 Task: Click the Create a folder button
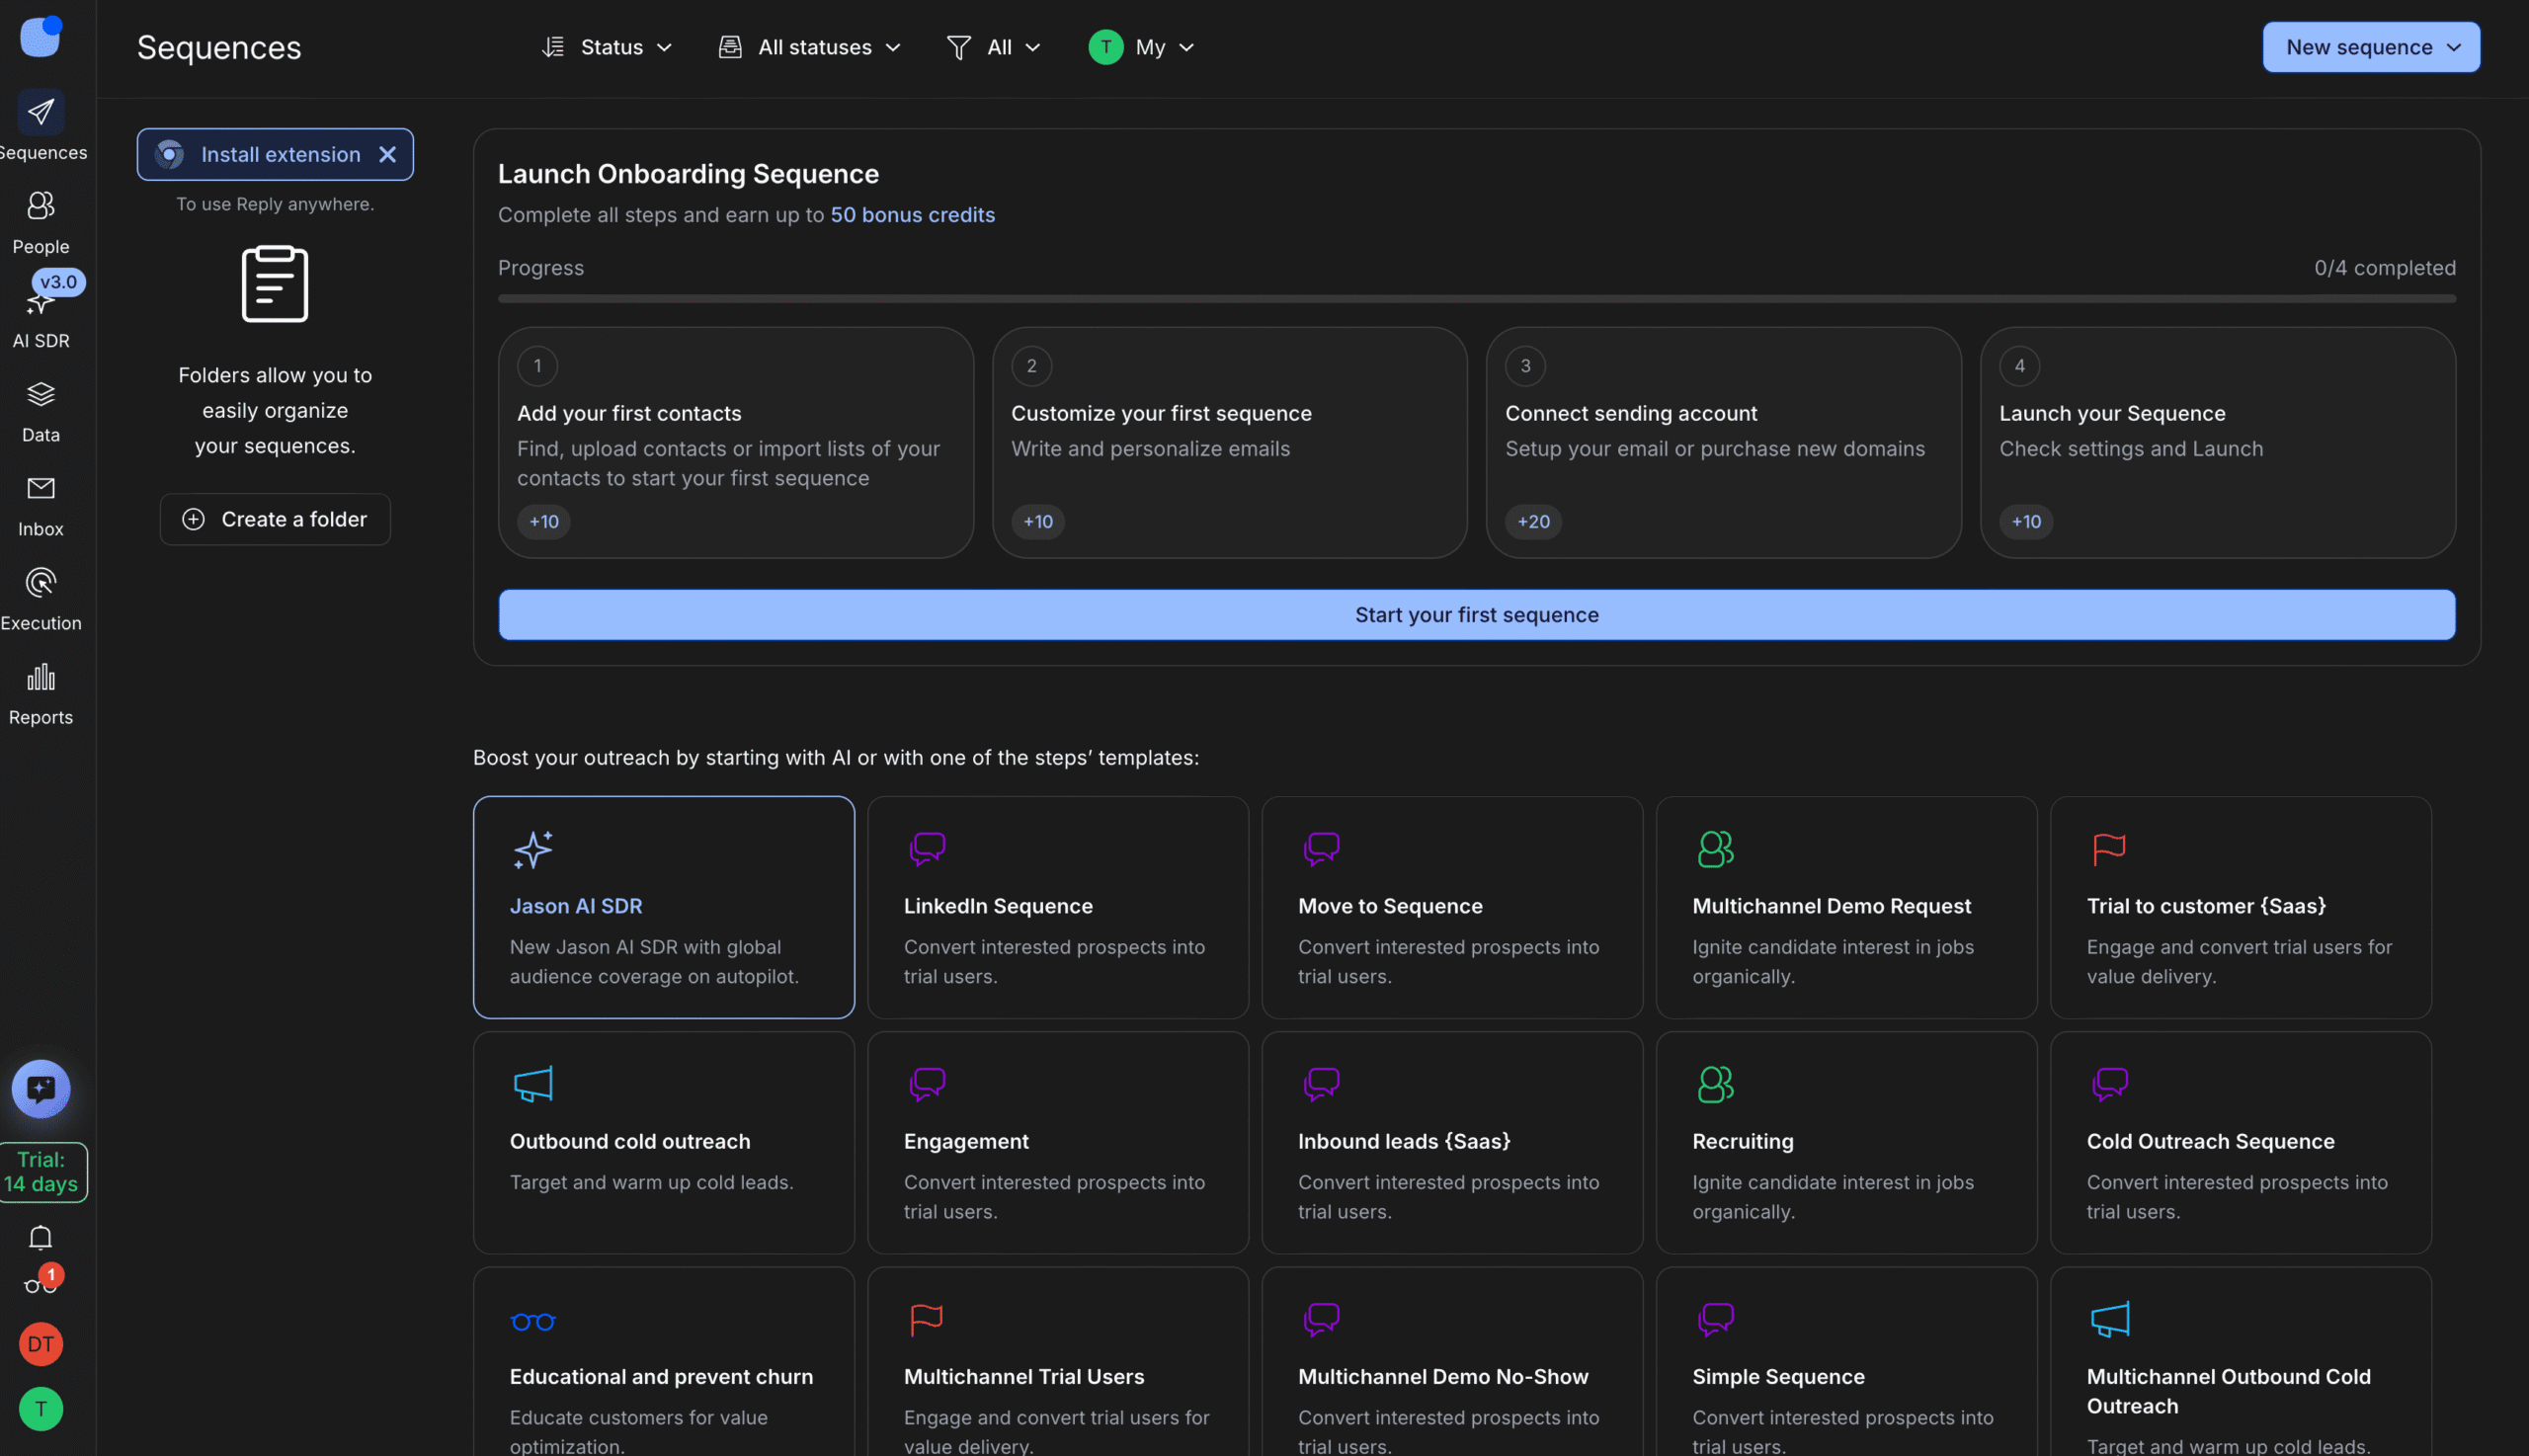(x=275, y=519)
